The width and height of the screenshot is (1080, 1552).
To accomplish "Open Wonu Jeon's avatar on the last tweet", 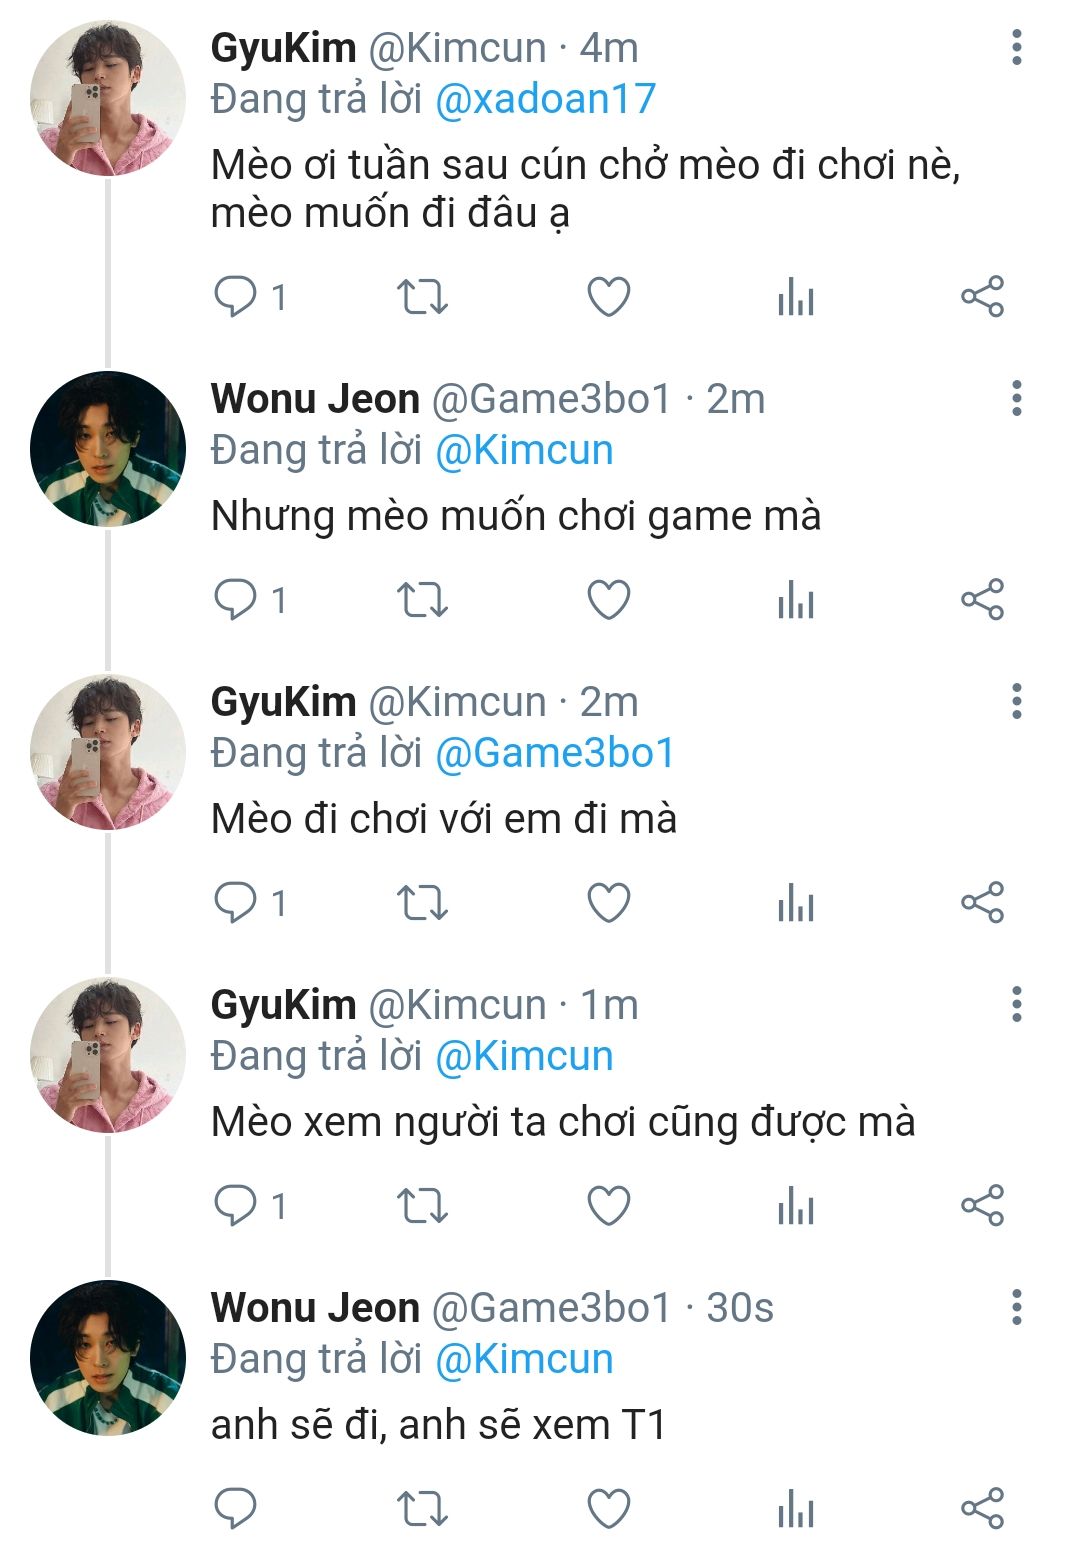I will tap(107, 1358).
